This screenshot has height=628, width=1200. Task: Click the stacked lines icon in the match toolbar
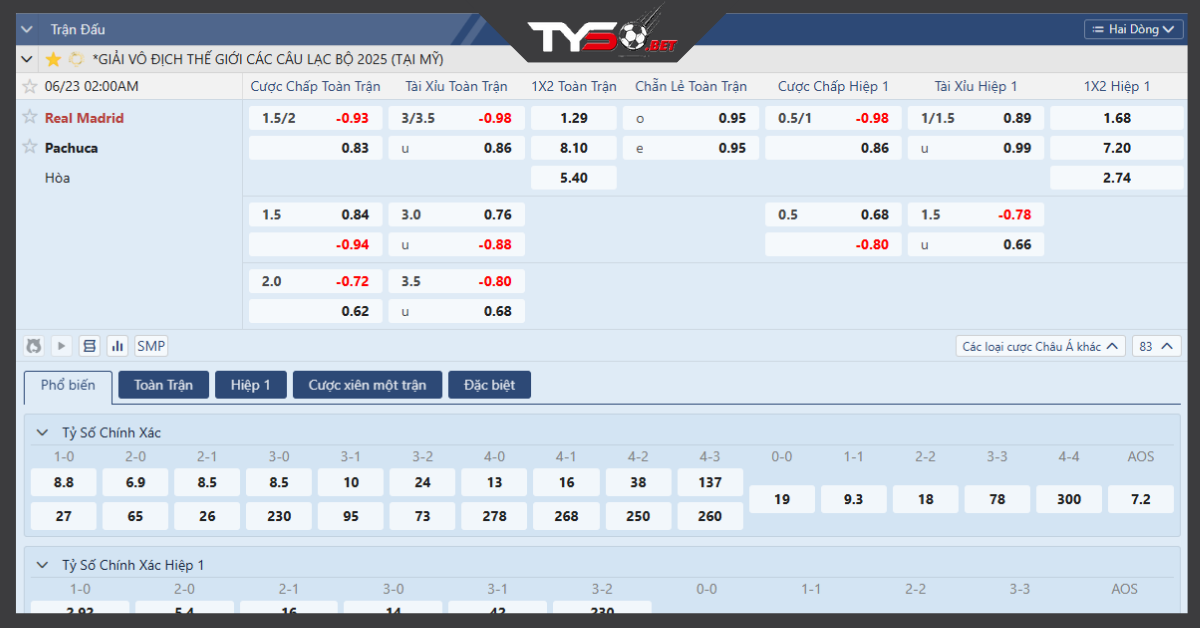click(90, 346)
